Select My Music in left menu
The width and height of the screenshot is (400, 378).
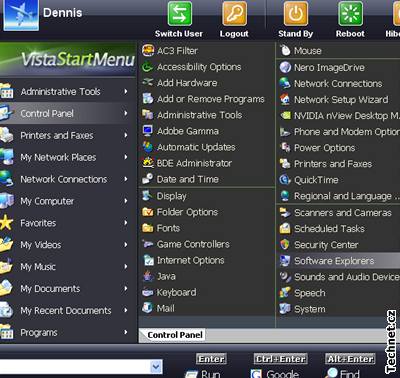coord(67,267)
